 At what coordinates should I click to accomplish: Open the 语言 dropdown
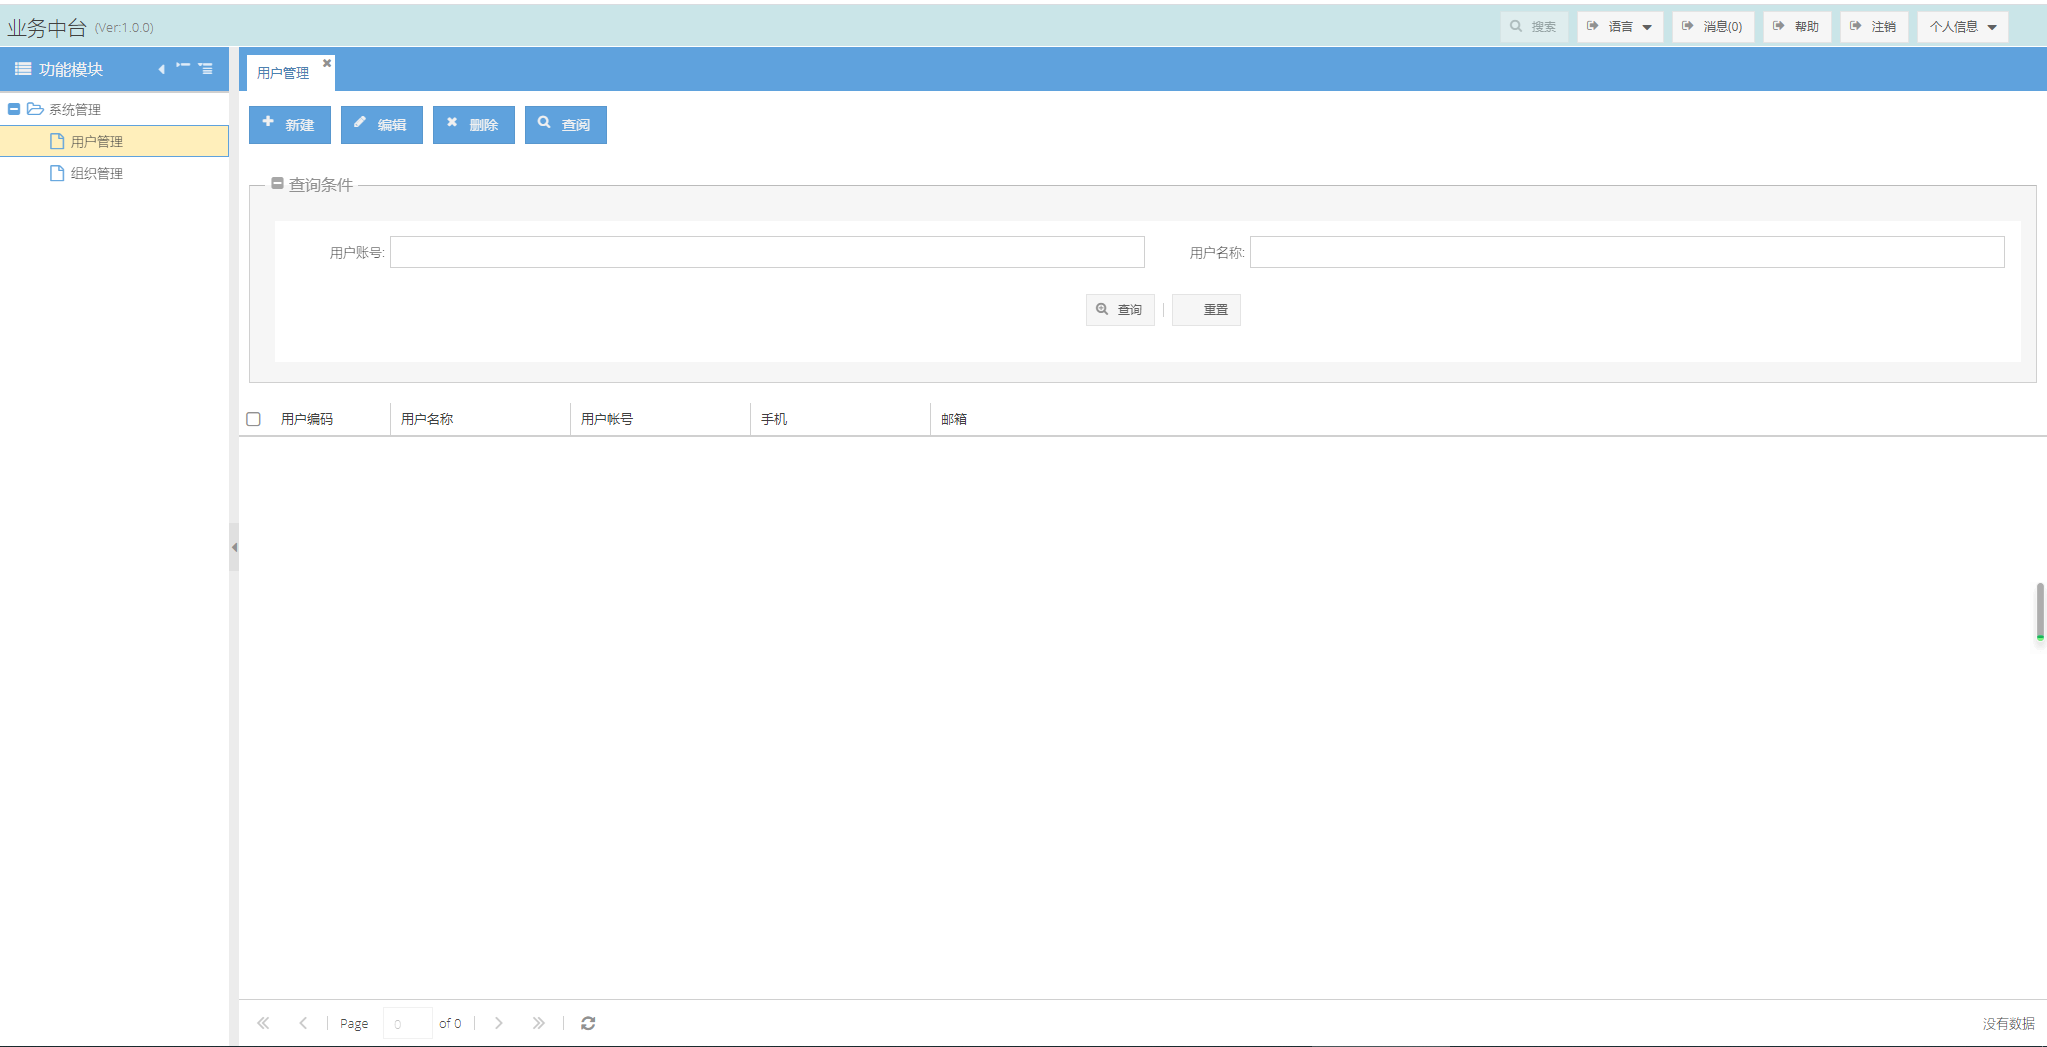tap(1620, 27)
